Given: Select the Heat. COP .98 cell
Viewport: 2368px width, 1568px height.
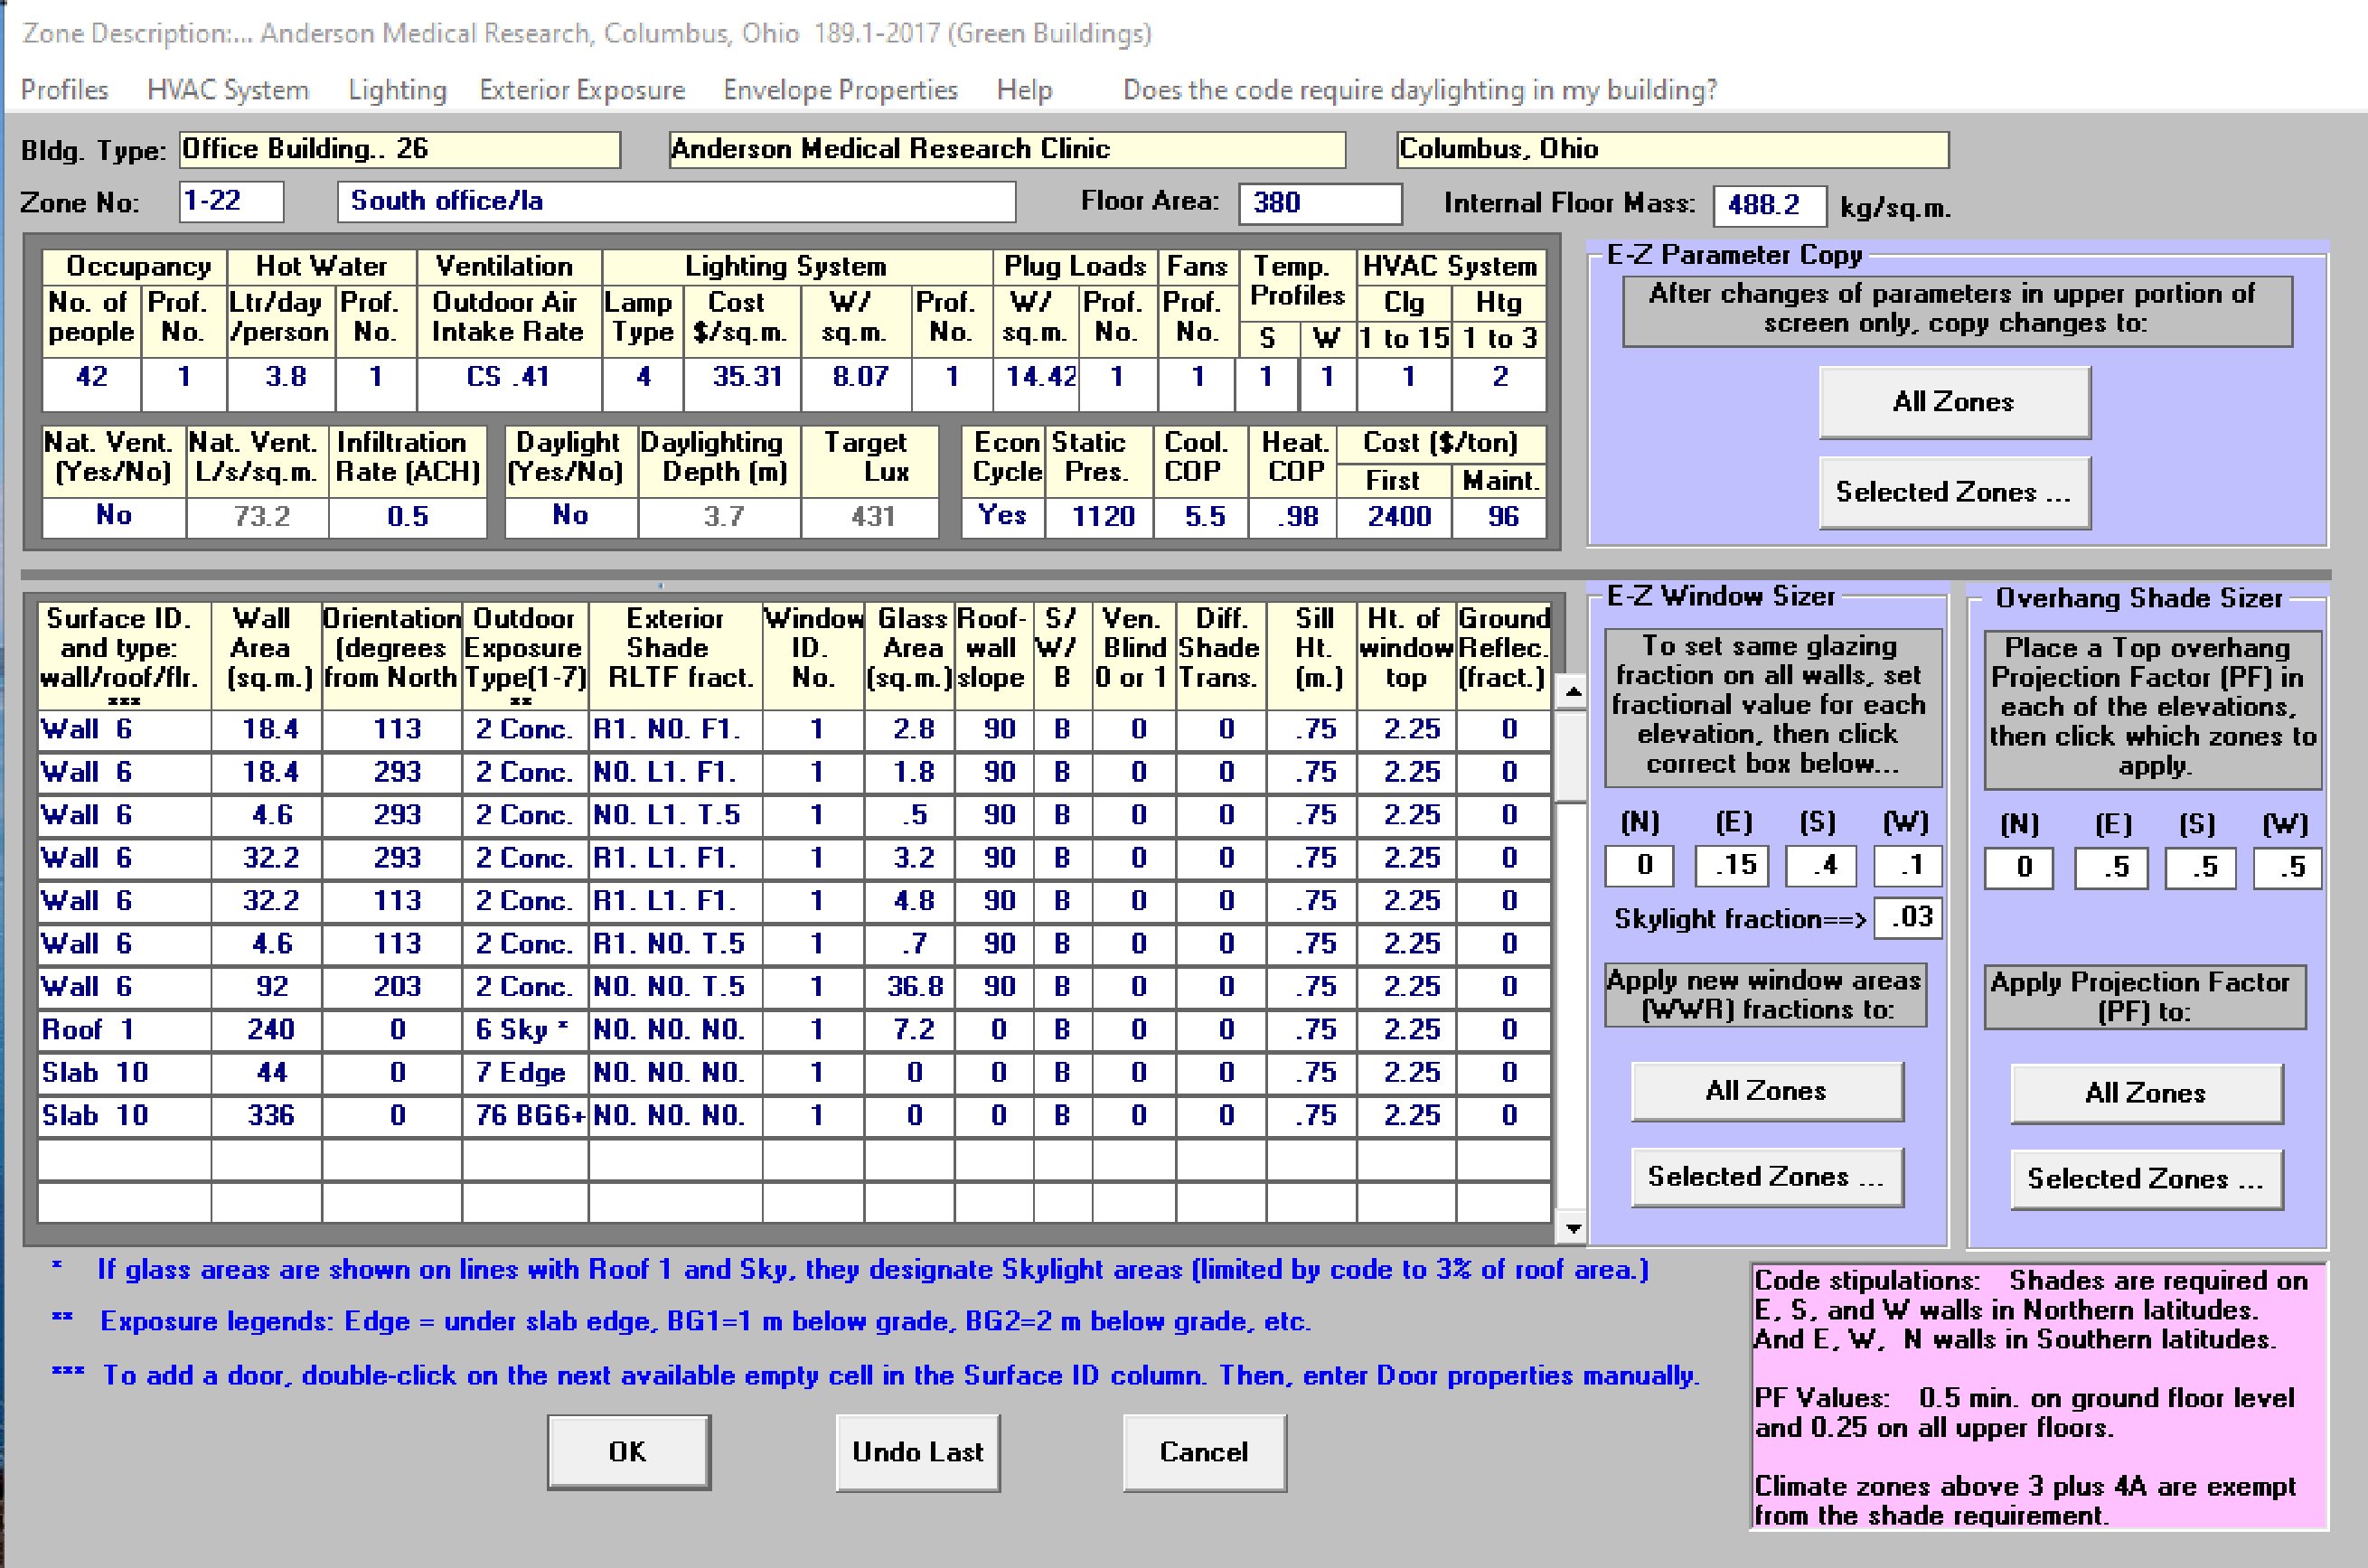Looking at the screenshot, I should (x=1294, y=516).
